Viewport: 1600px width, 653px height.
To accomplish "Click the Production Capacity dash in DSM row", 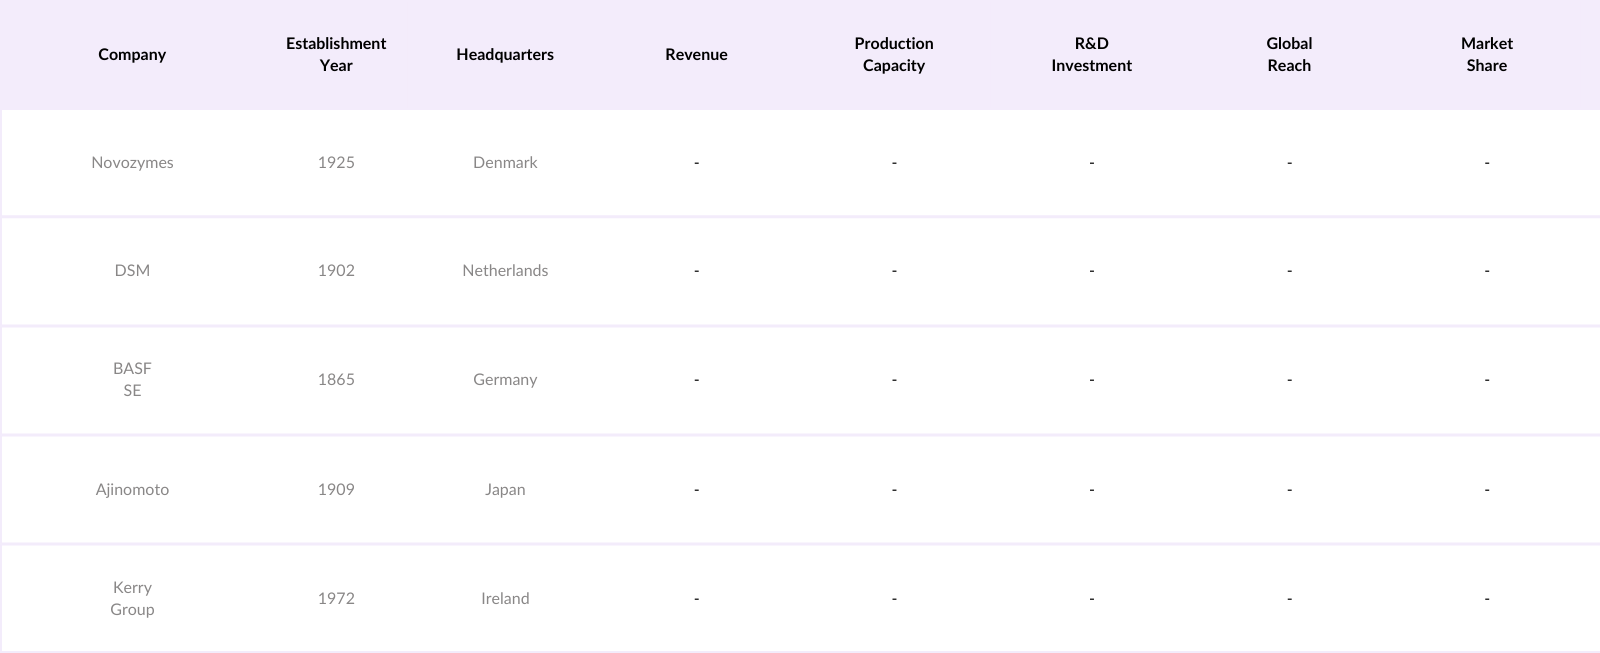I will click(x=894, y=270).
